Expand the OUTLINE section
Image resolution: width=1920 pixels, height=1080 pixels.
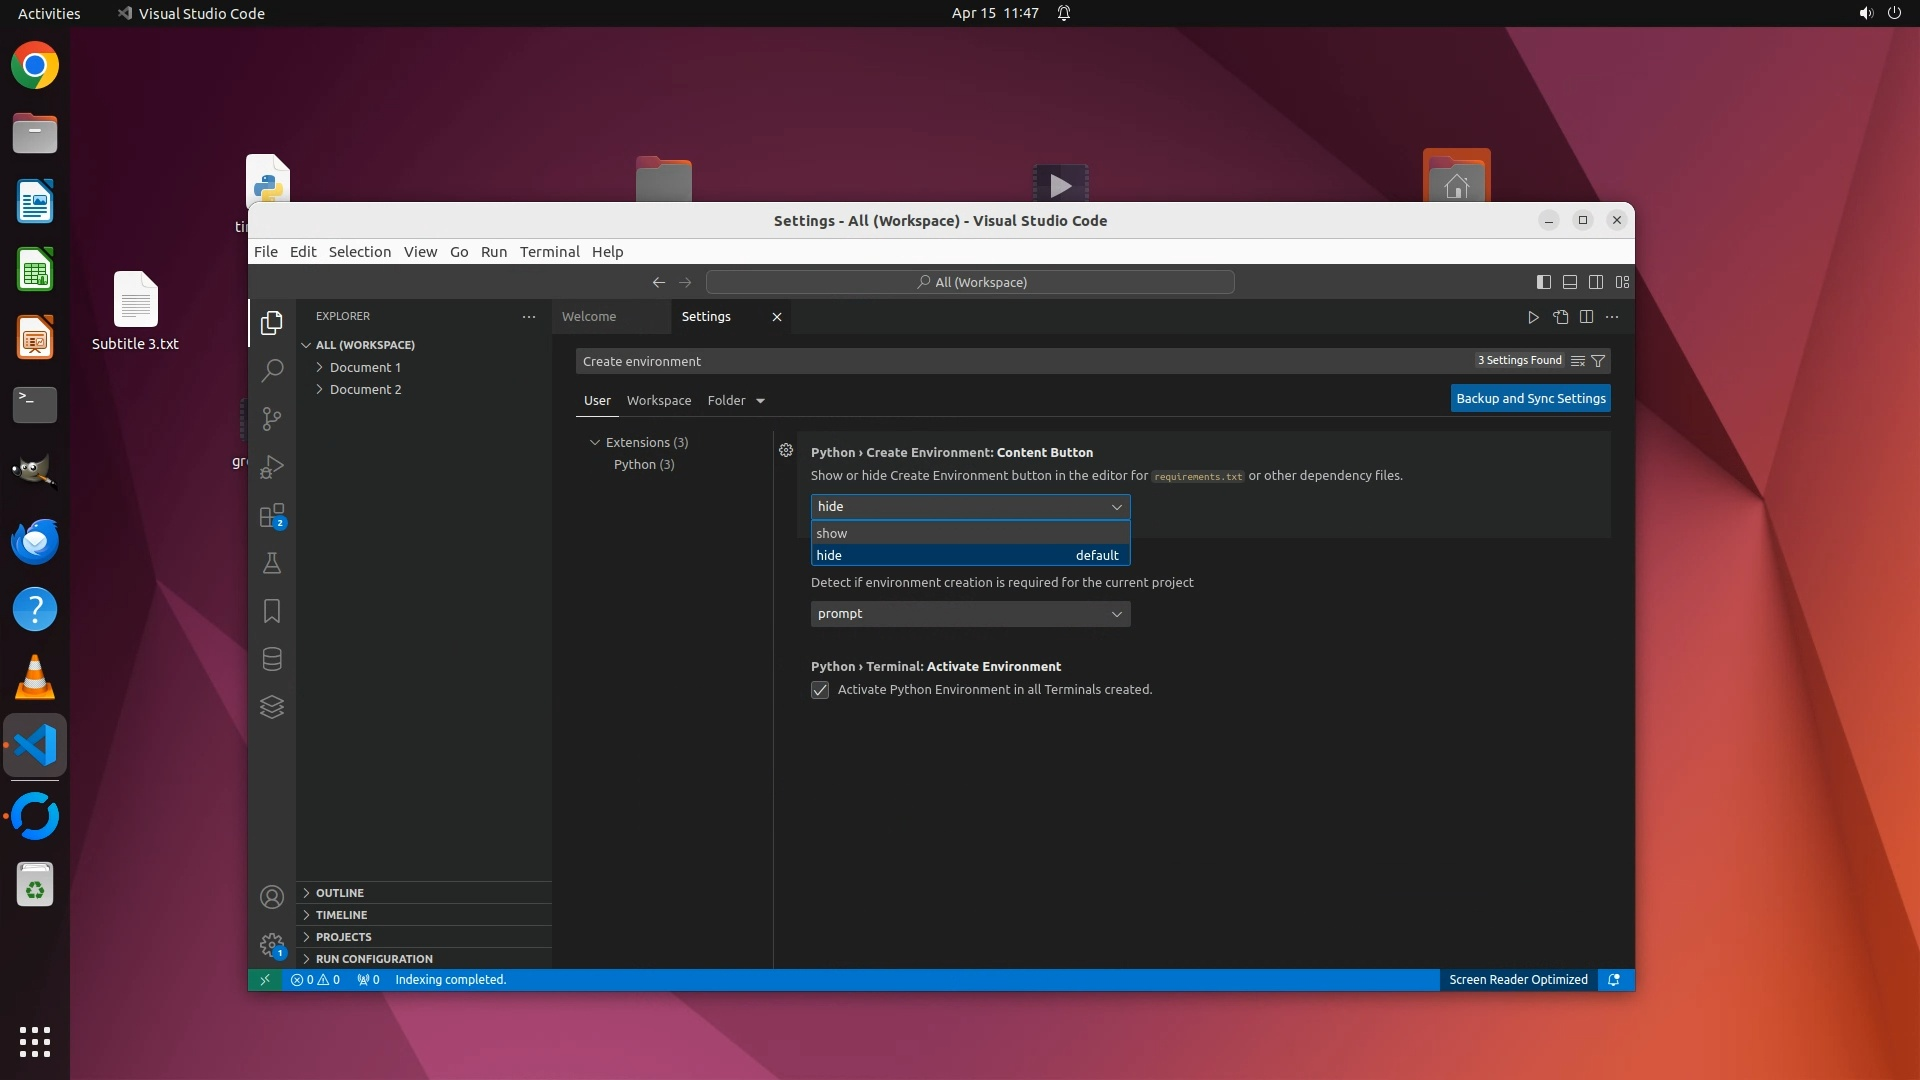click(x=340, y=893)
